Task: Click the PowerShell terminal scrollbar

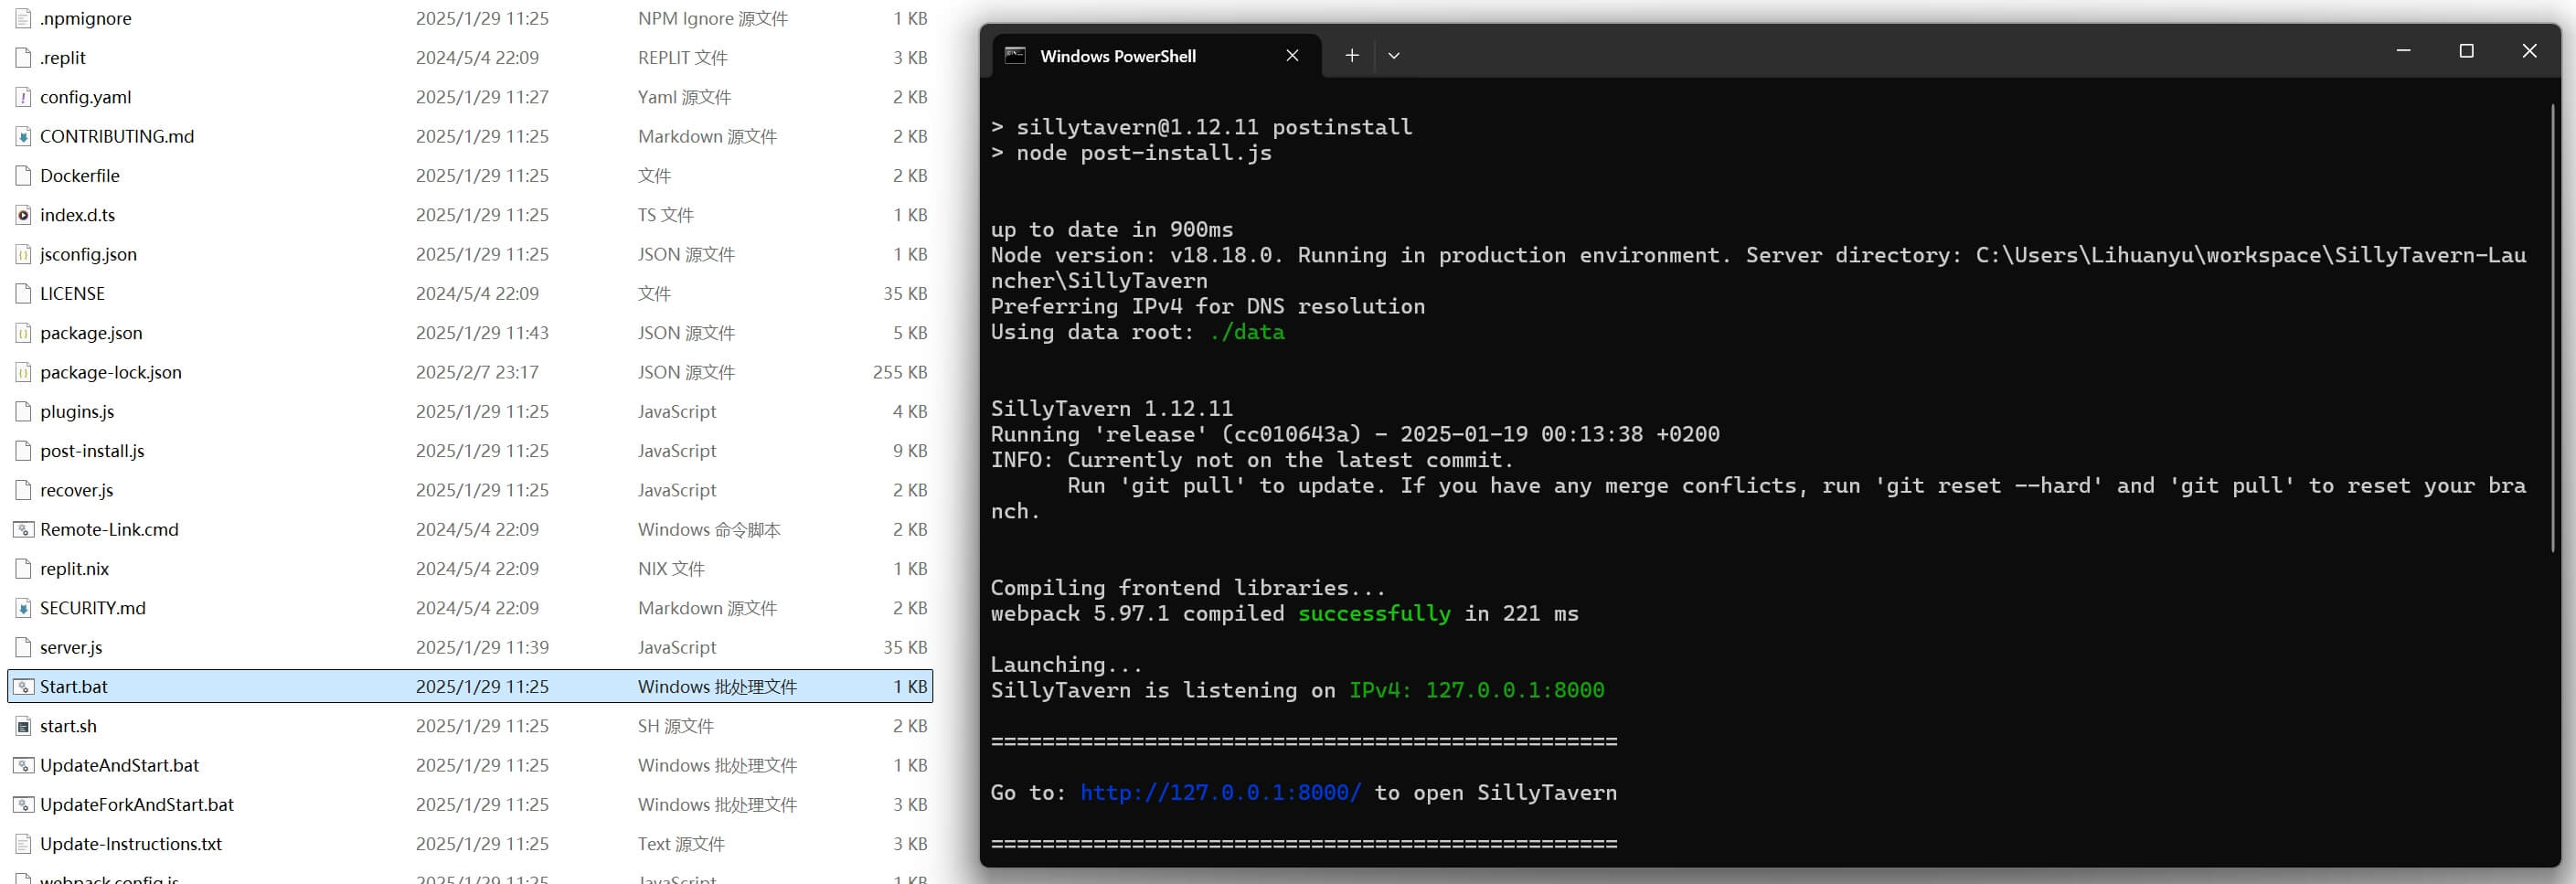Action: (2553, 330)
